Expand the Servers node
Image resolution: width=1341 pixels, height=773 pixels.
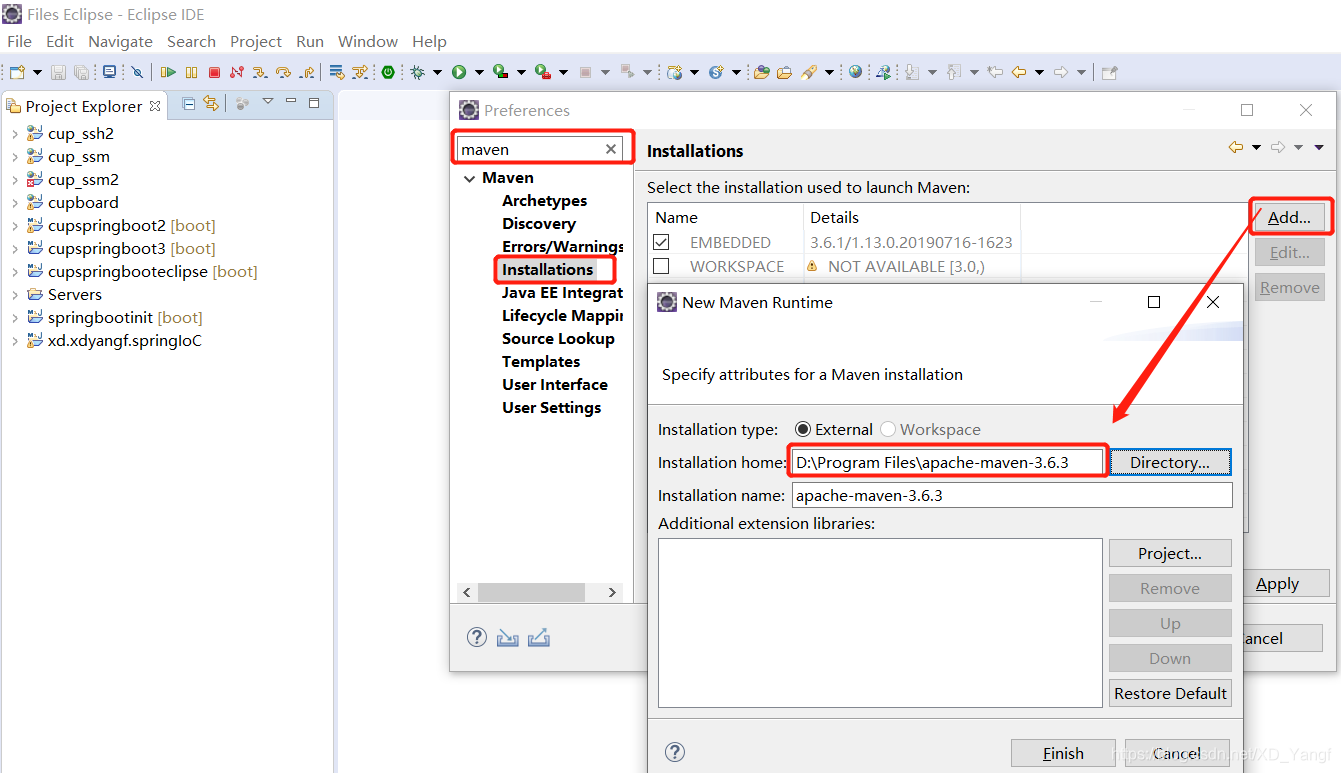click(14, 294)
